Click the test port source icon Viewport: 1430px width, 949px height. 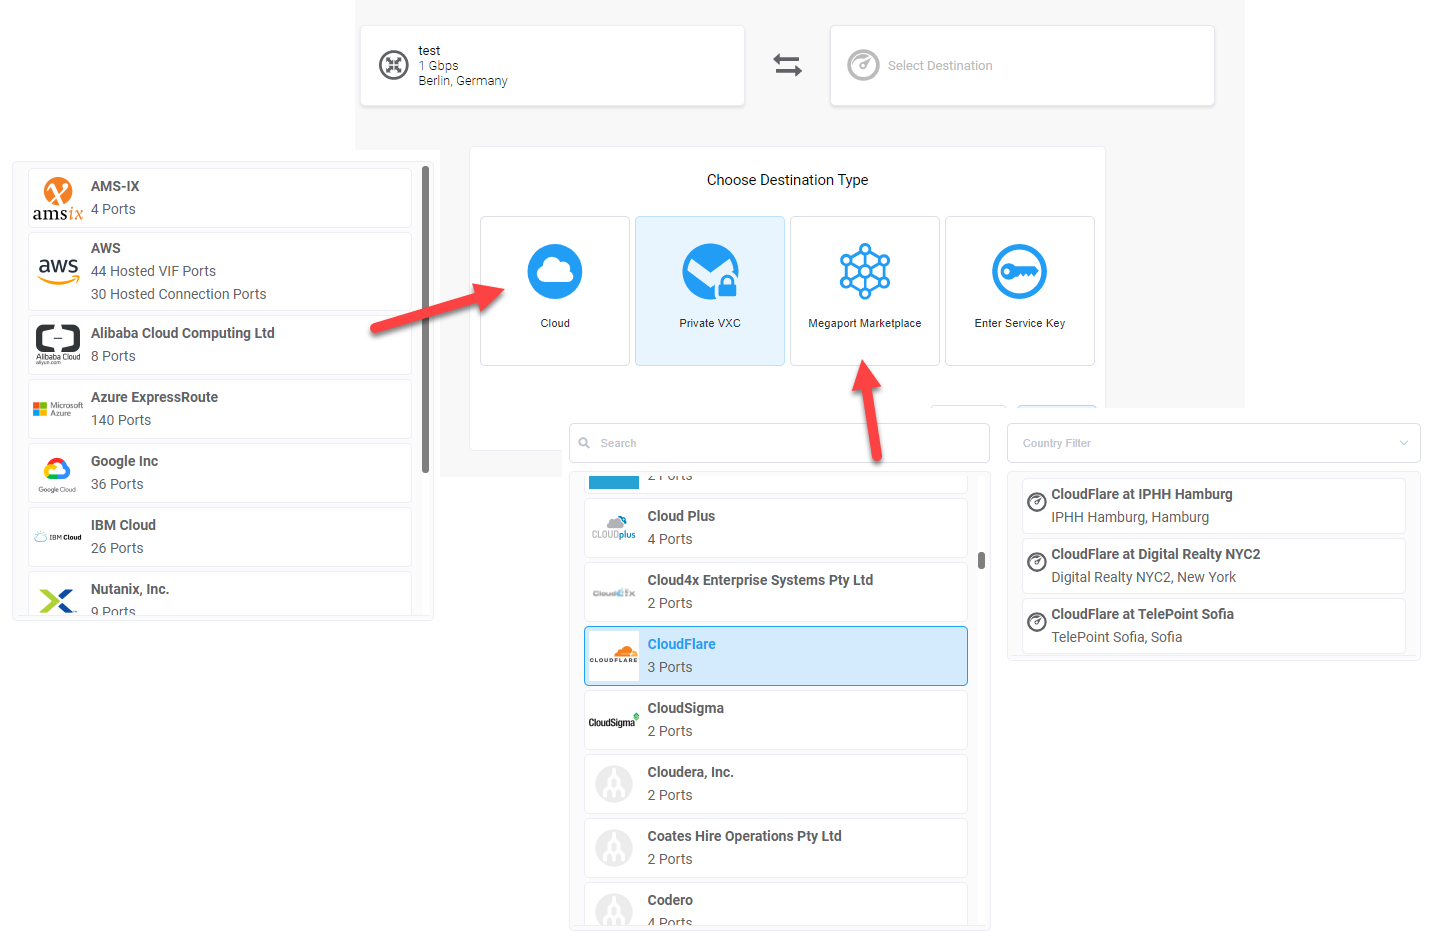[x=394, y=65]
